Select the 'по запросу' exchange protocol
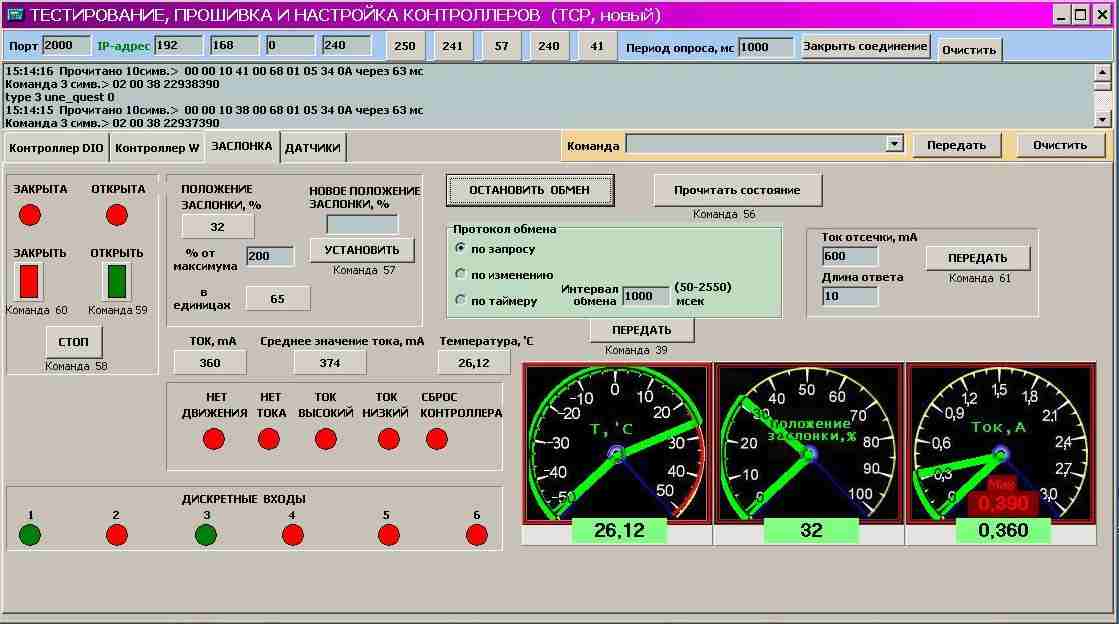 (x=461, y=248)
